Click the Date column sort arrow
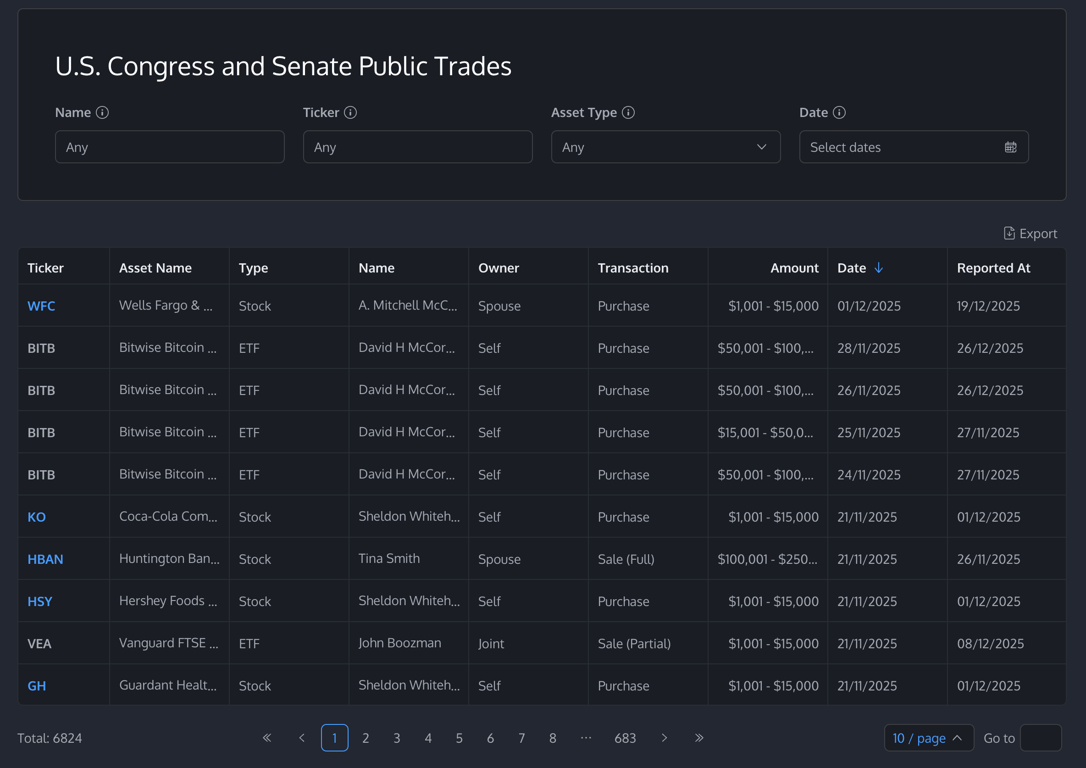Screen dimensions: 1086x768 [879, 268]
